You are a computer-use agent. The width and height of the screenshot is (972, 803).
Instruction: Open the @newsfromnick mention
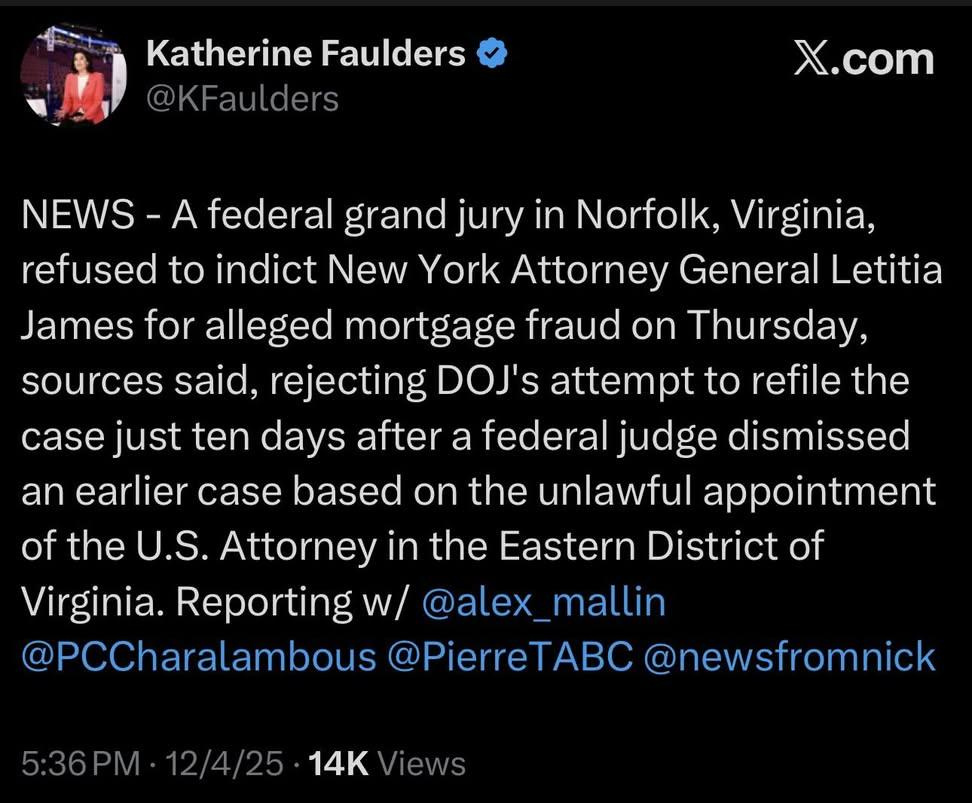pos(790,657)
